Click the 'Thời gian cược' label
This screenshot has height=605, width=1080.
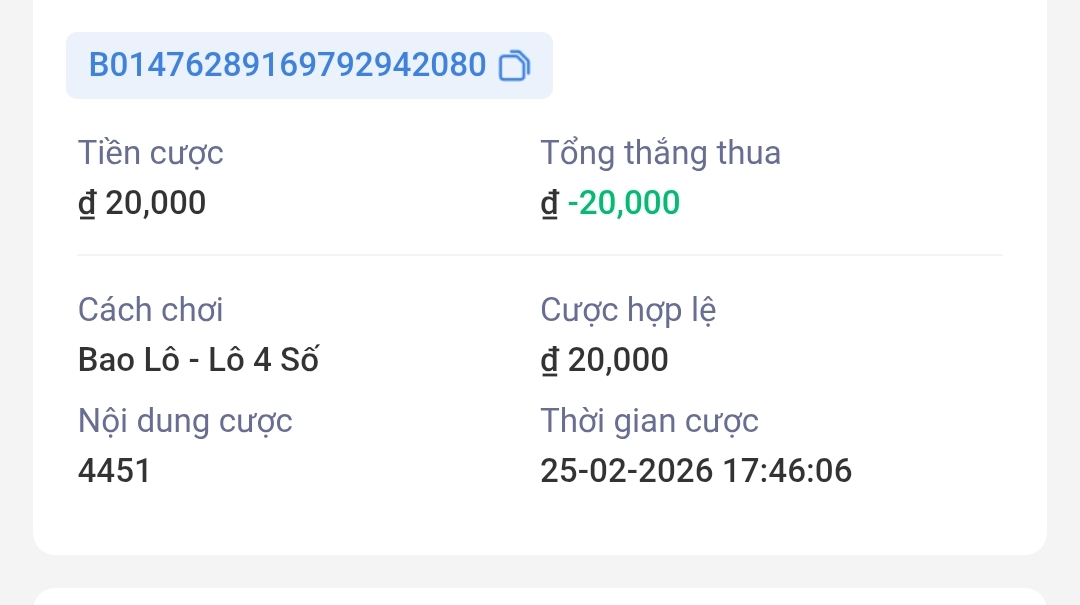coord(649,421)
